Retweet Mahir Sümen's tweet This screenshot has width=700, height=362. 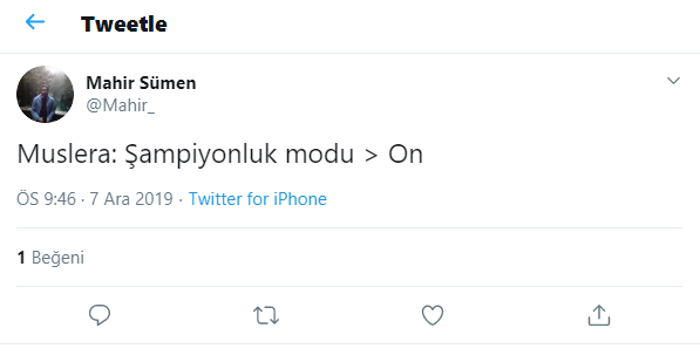[266, 315]
